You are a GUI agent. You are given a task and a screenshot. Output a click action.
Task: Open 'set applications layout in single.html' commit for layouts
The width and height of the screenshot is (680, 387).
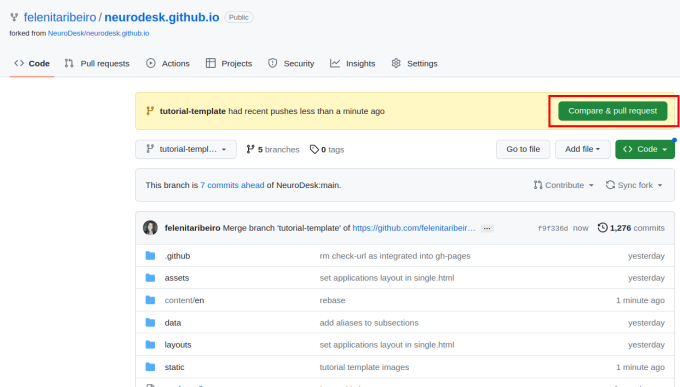click(x=387, y=345)
